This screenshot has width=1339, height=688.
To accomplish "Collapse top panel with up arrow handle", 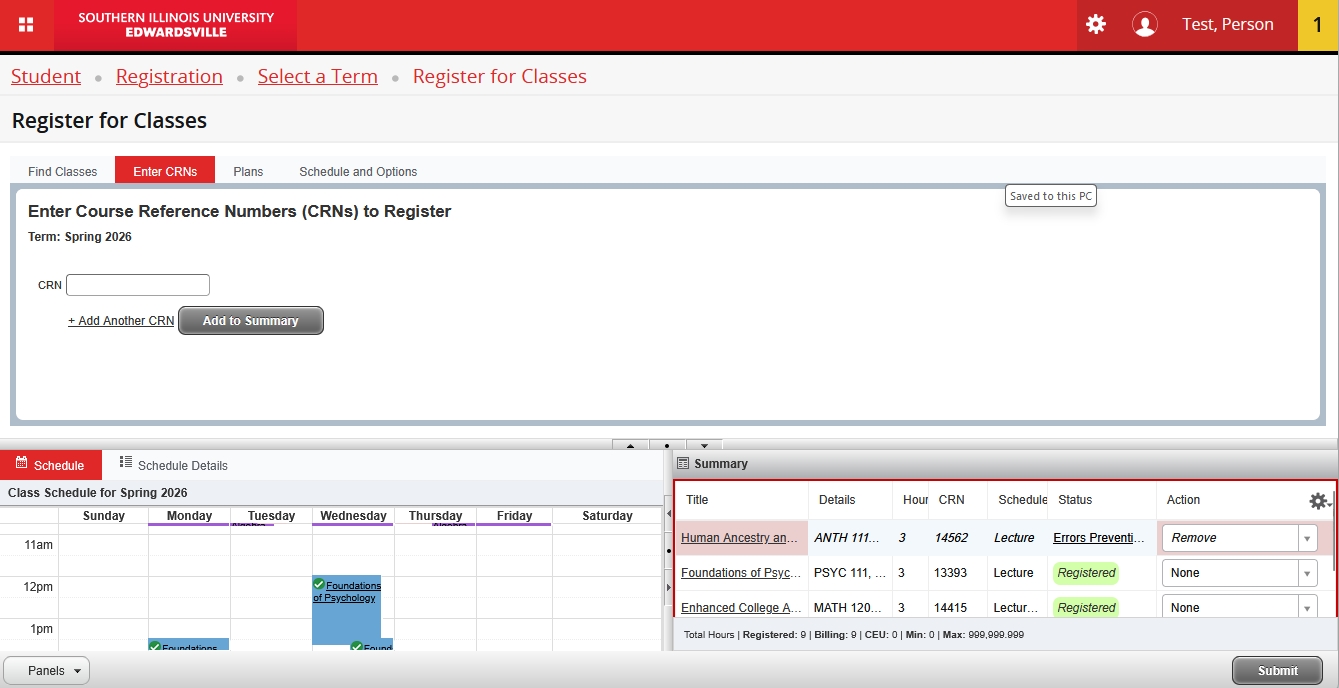I will point(630,445).
